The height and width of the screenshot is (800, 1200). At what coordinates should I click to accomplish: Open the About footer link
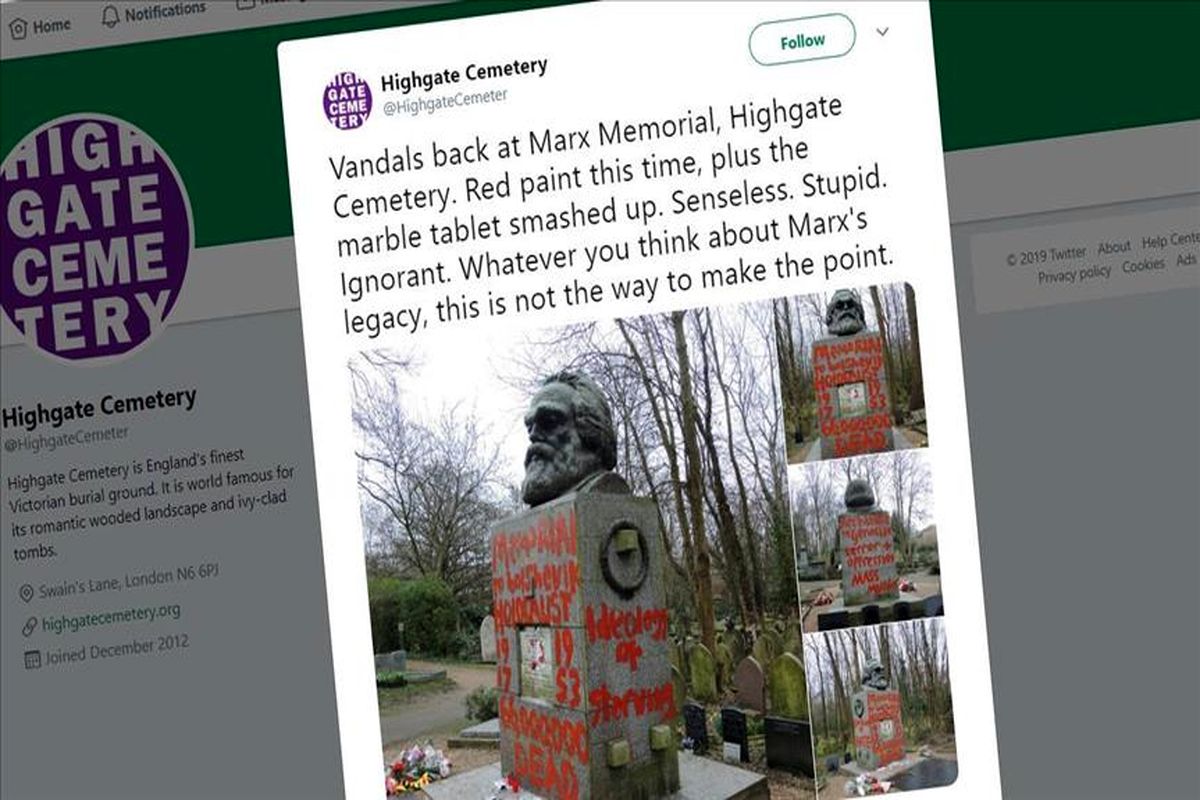pyautogui.click(x=1113, y=246)
